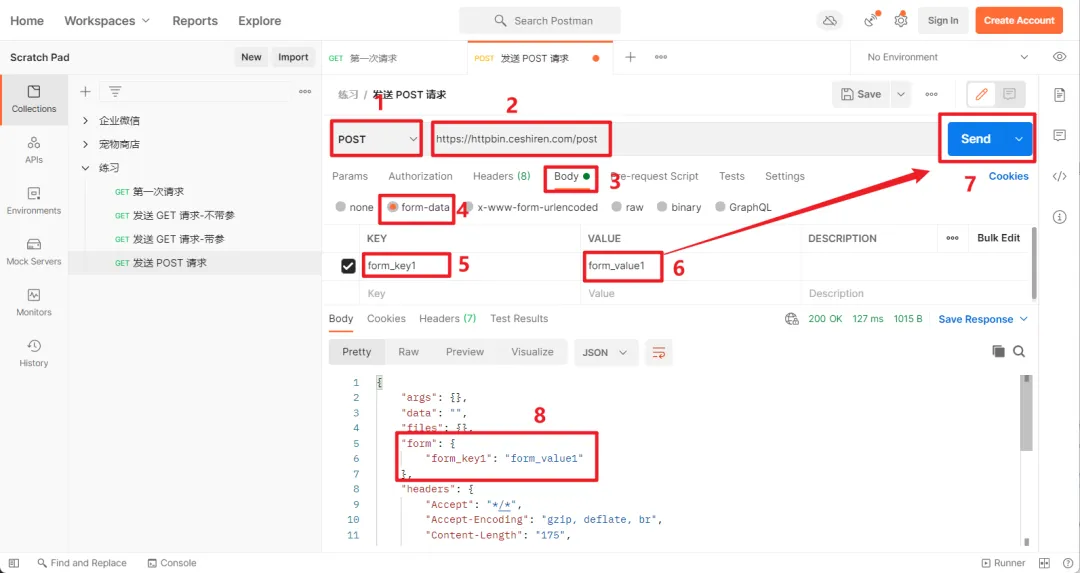Click the Sign In button
Viewport: 1080px width, 573px height.
tap(942, 21)
